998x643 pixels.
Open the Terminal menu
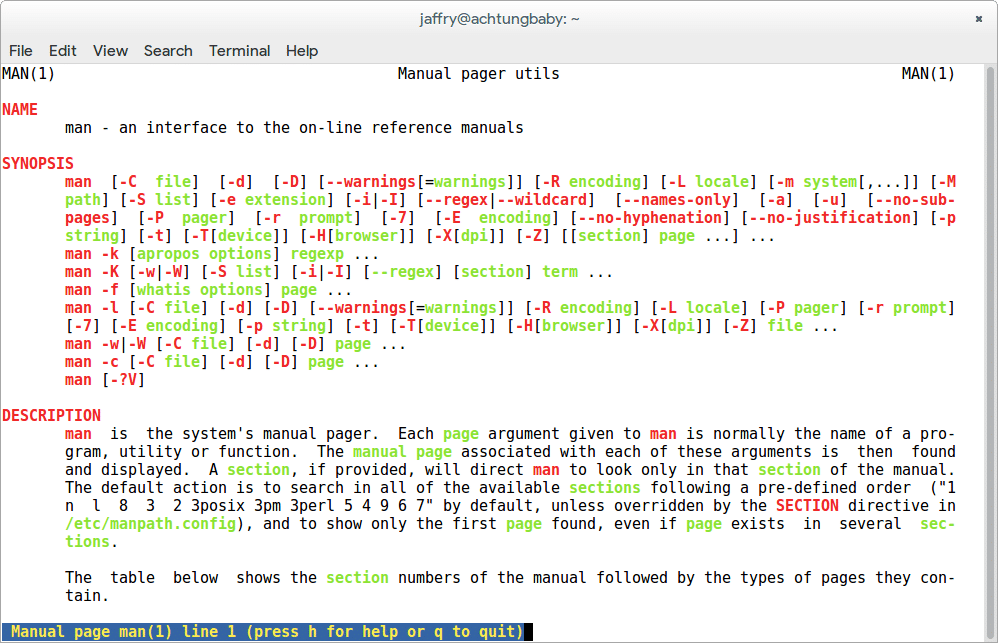coord(239,51)
